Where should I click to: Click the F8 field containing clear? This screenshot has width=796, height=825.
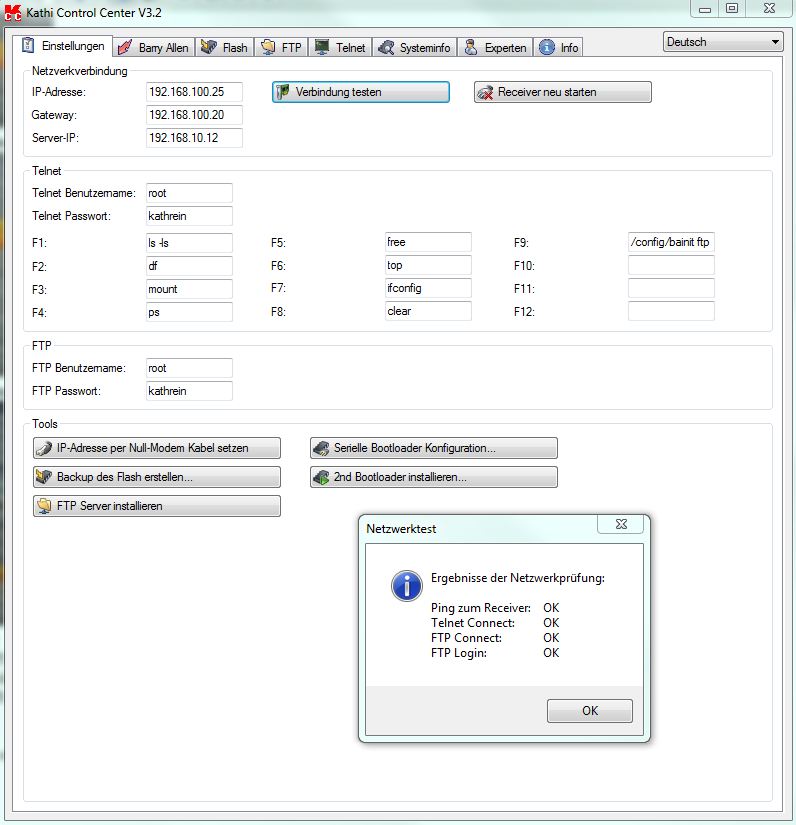pyautogui.click(x=428, y=311)
